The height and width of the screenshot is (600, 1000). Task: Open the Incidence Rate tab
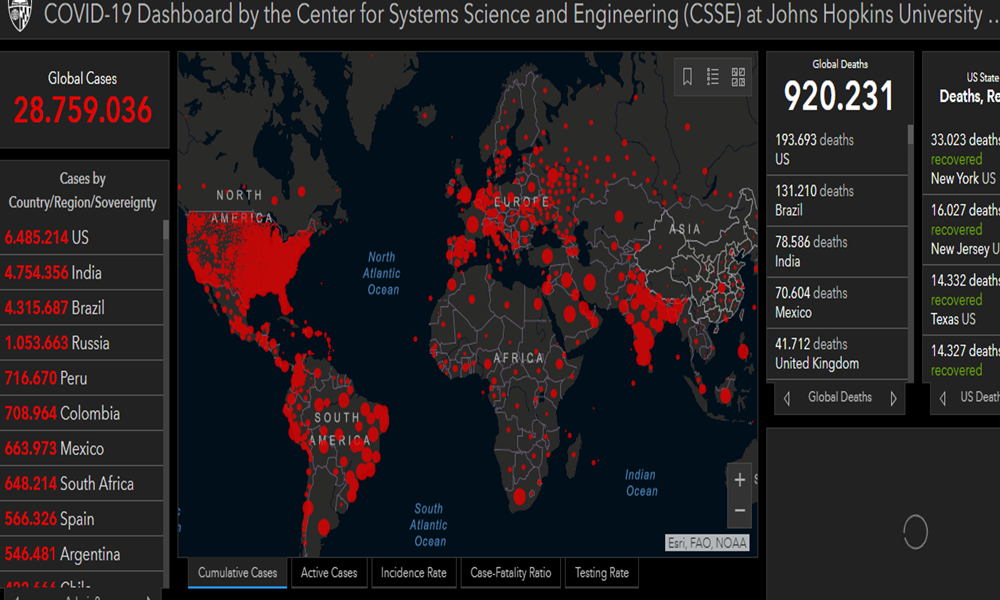413,573
